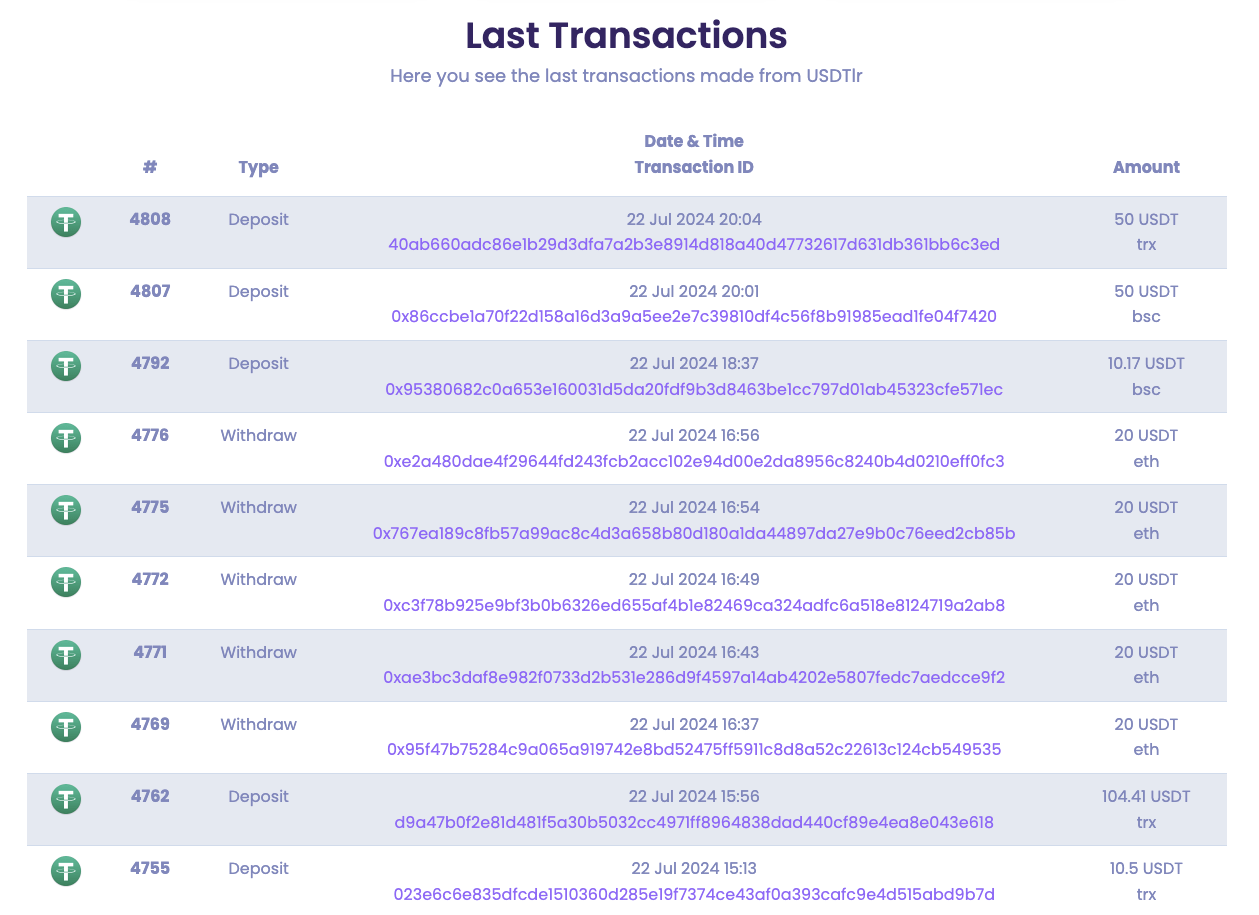Click the Amount column header
Image resolution: width=1259 pixels, height=915 pixels.
pos(1146,167)
